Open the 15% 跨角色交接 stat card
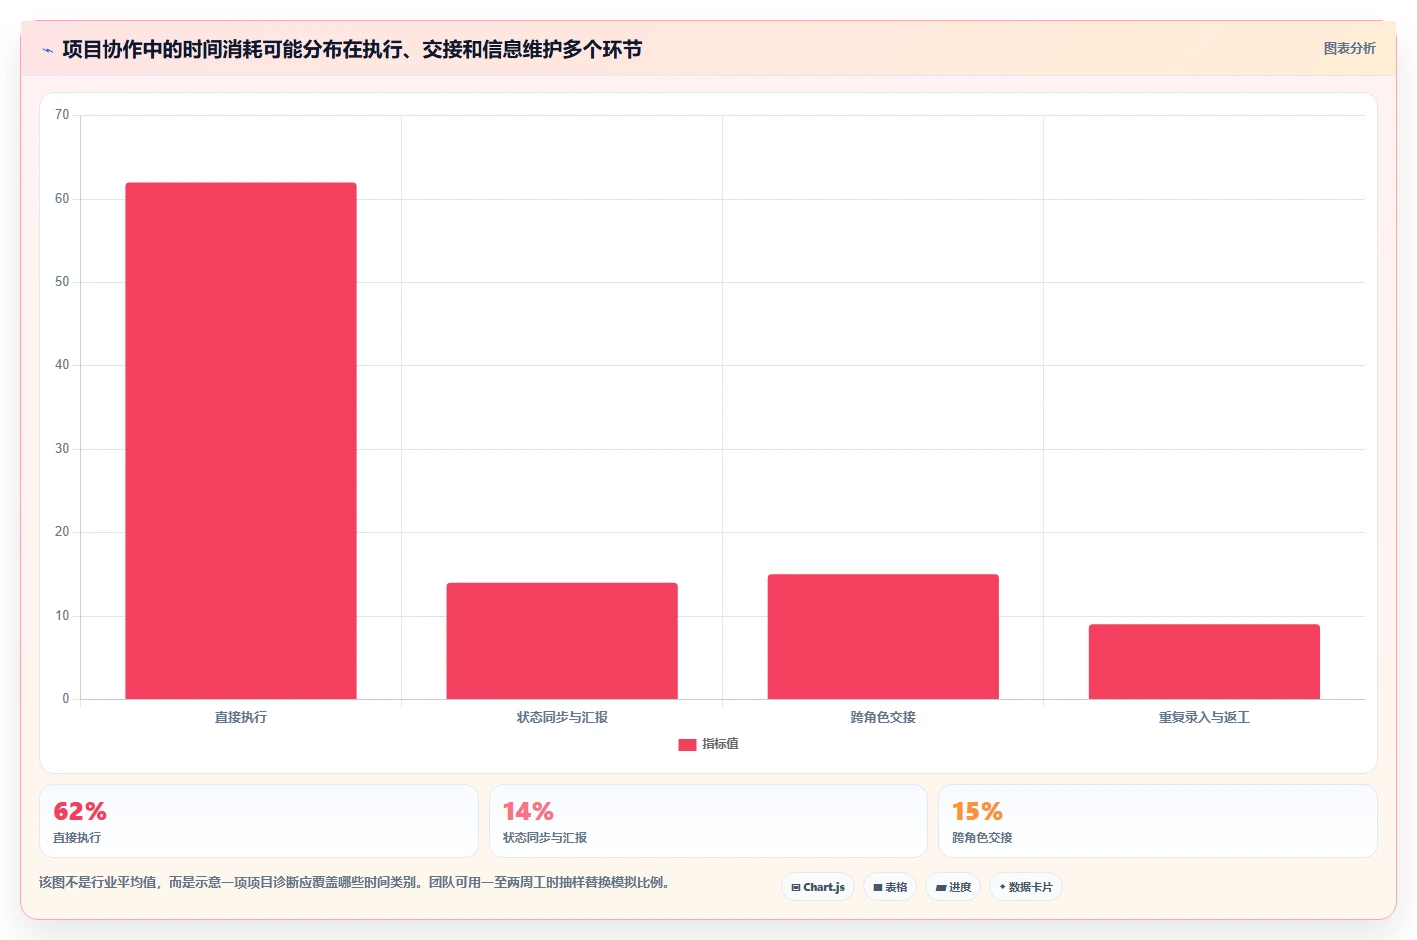1417x940 pixels. (x=1157, y=821)
